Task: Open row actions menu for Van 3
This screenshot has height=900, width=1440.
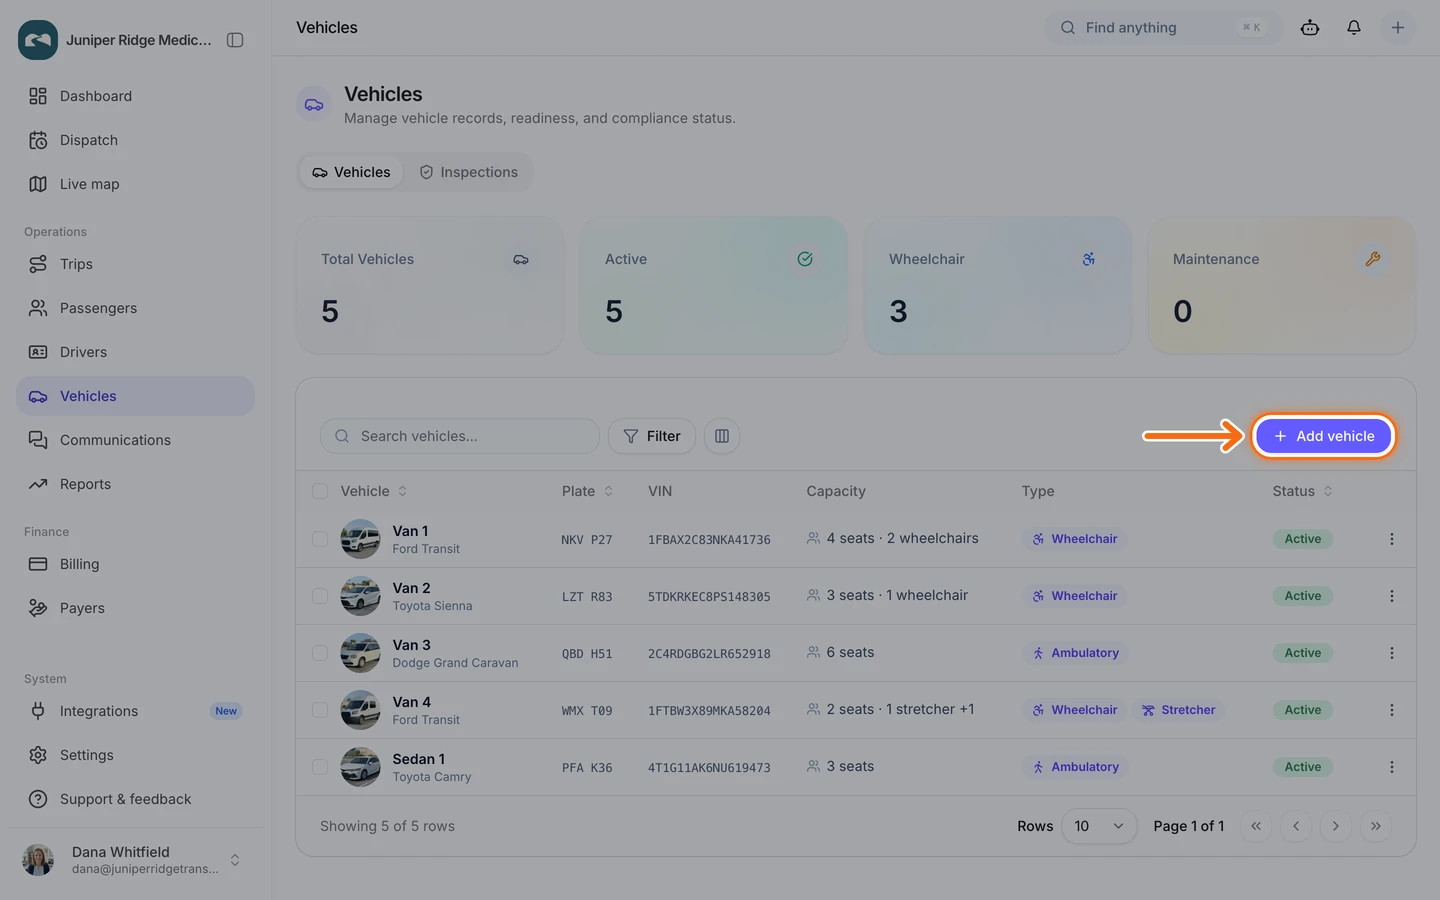Action: click(x=1391, y=653)
